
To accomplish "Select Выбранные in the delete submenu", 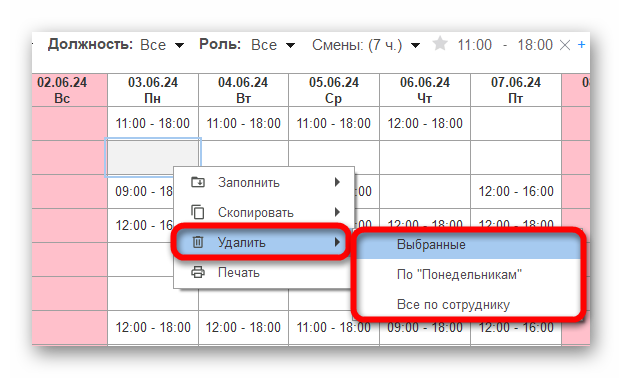I will point(468,244).
